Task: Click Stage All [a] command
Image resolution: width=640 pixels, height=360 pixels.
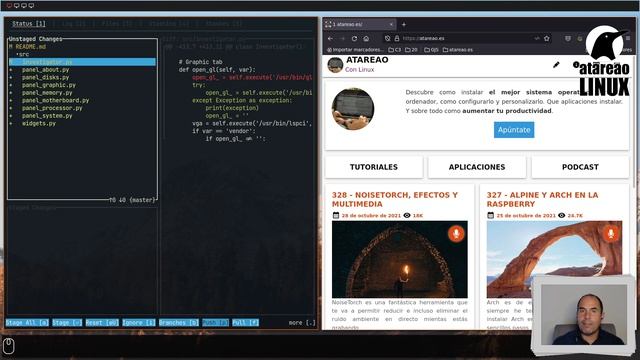Action: tap(27, 322)
